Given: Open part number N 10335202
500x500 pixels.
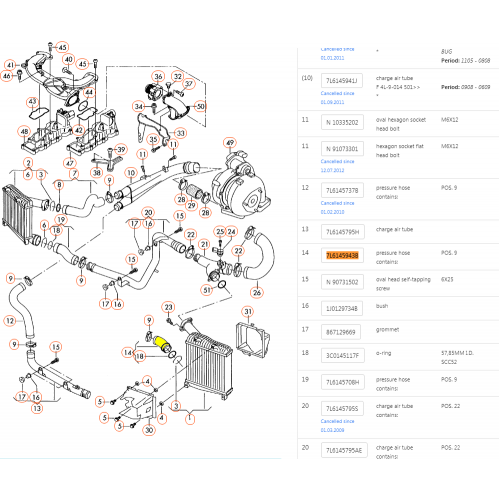Looking at the screenshot, I should (x=342, y=122).
